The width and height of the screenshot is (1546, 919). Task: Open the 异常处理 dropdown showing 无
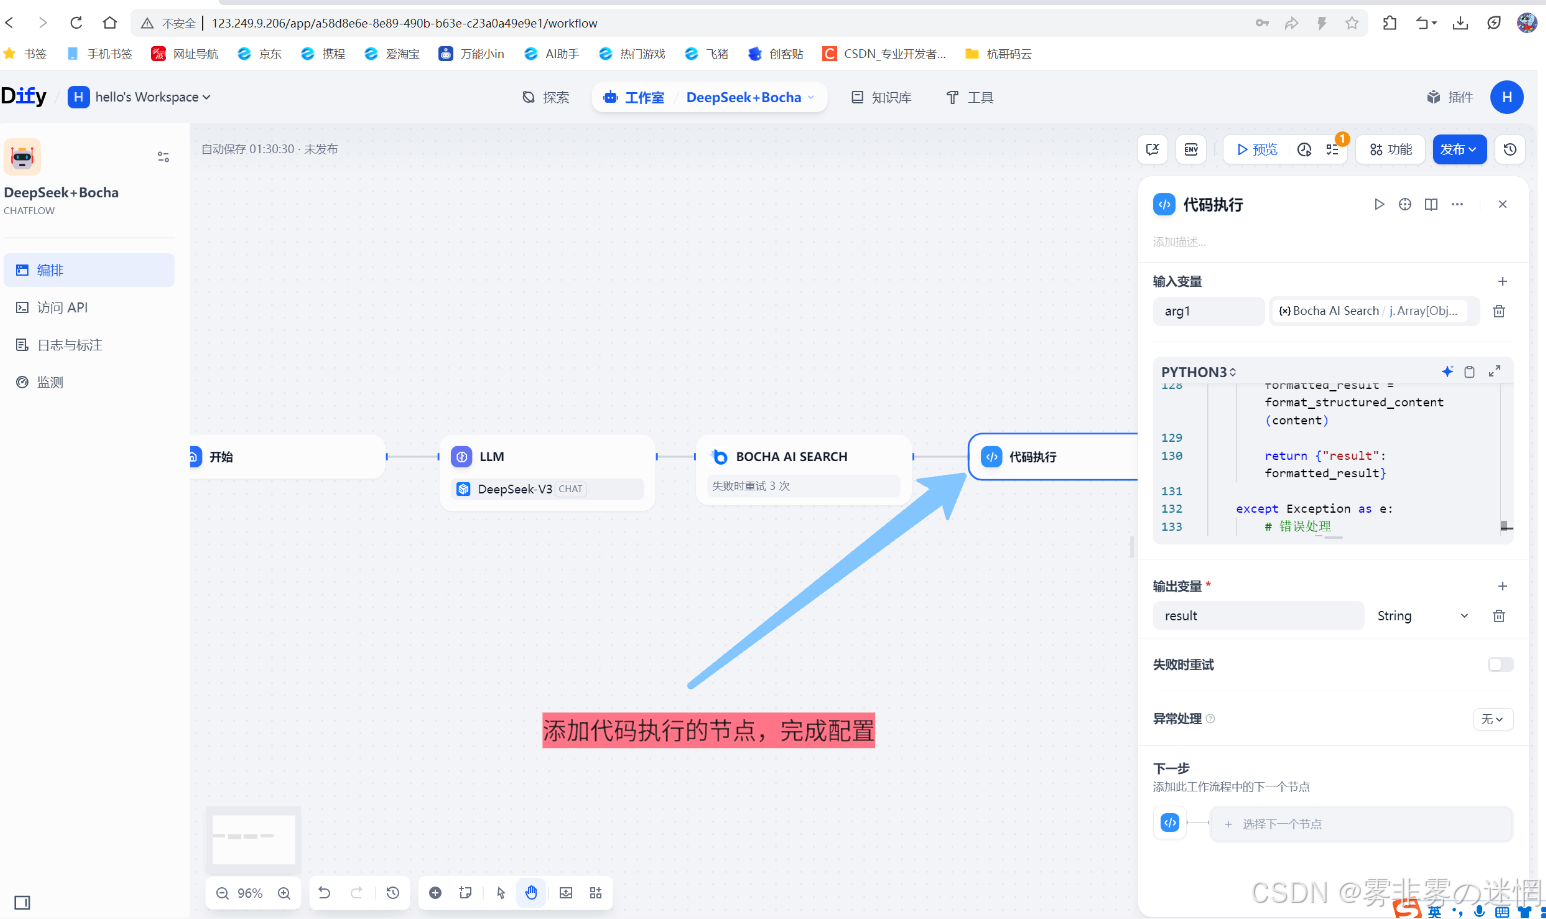(1493, 719)
